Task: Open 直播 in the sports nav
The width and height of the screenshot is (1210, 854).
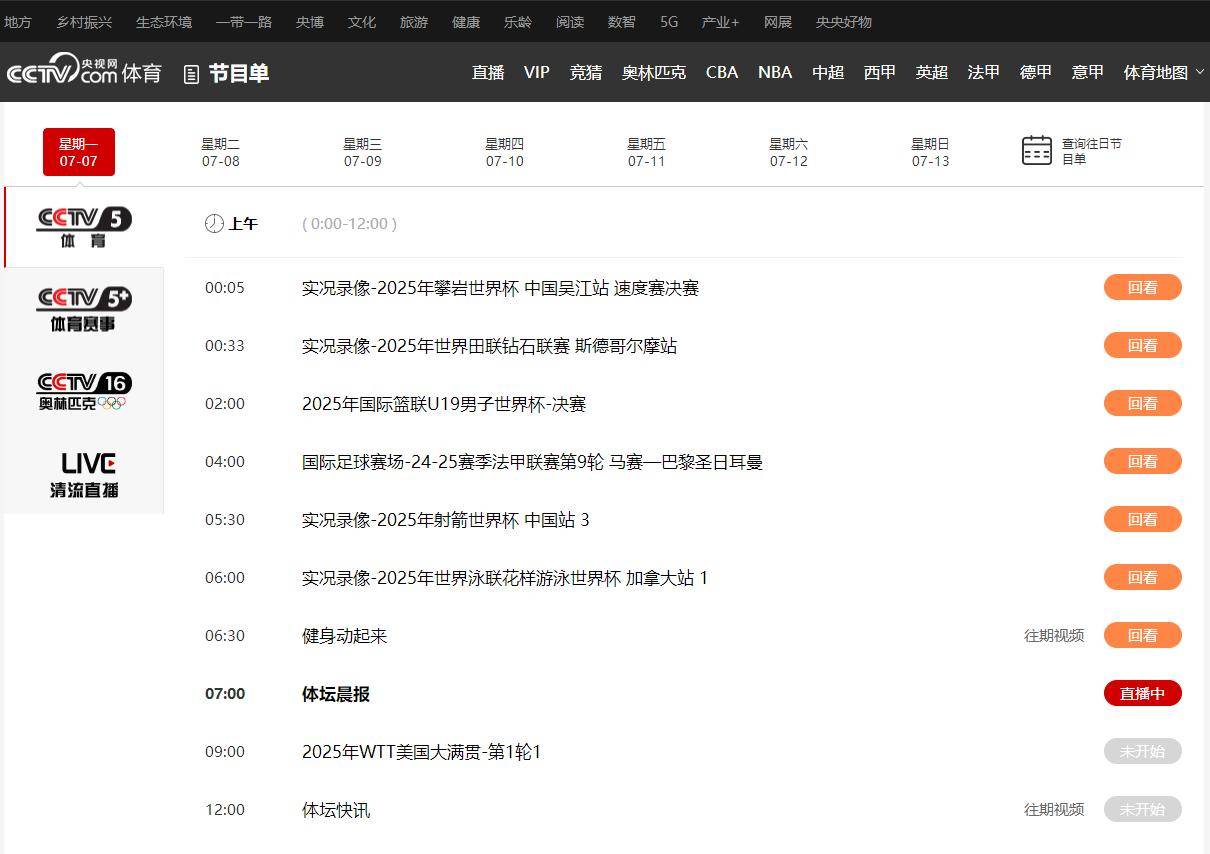Action: click(488, 72)
